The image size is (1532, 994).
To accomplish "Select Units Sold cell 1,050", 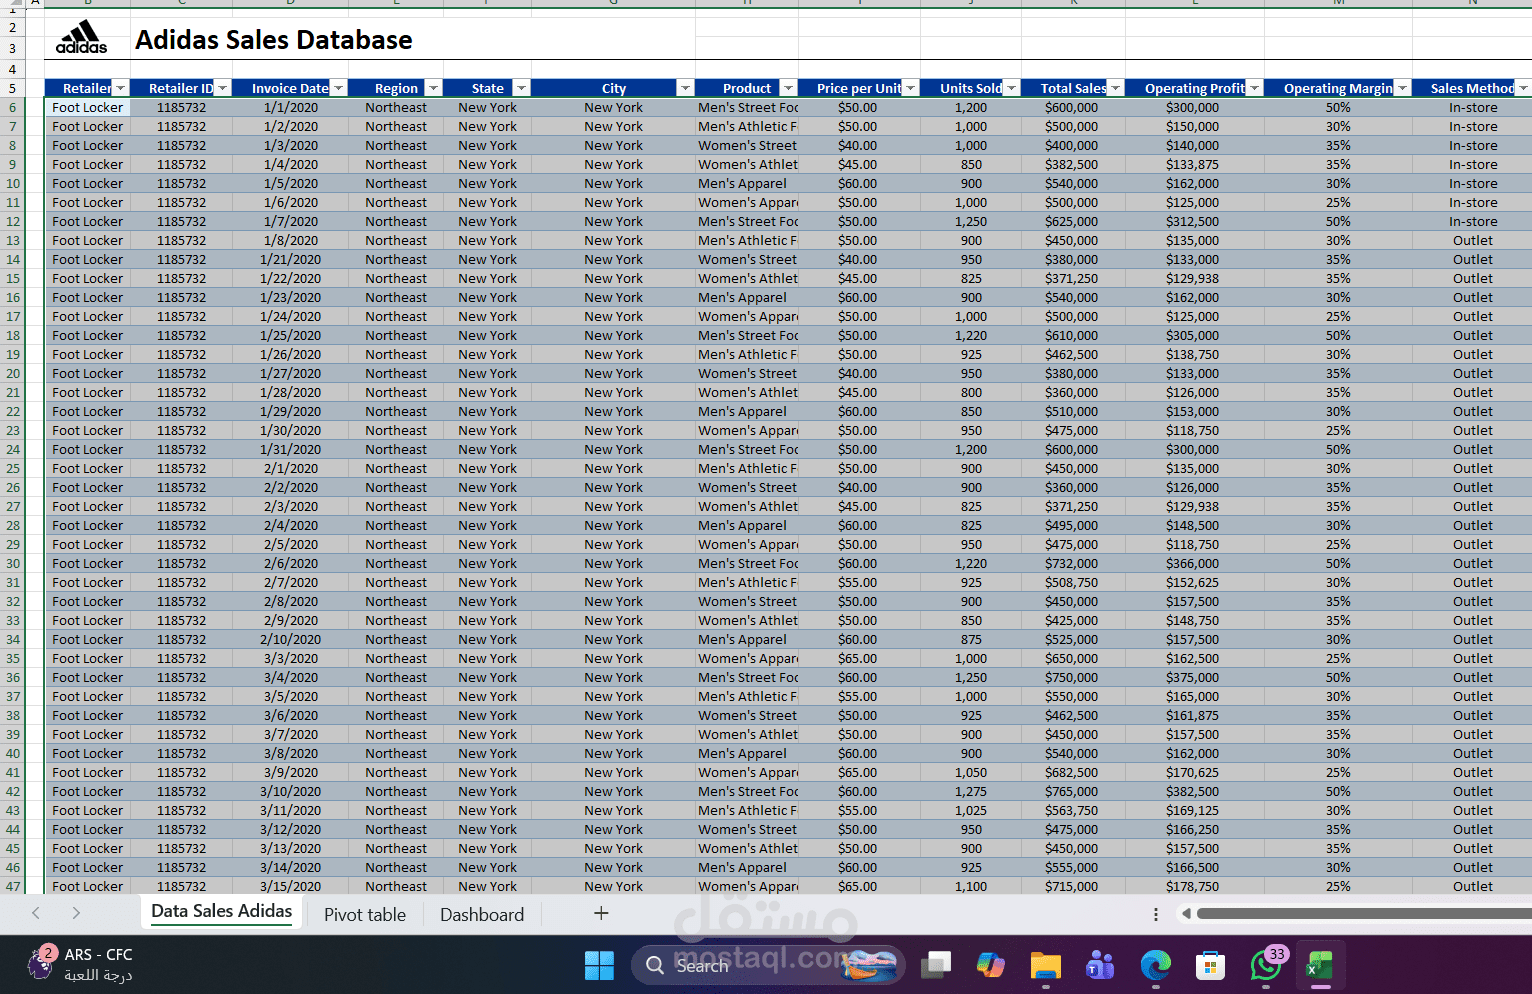I will tap(971, 772).
